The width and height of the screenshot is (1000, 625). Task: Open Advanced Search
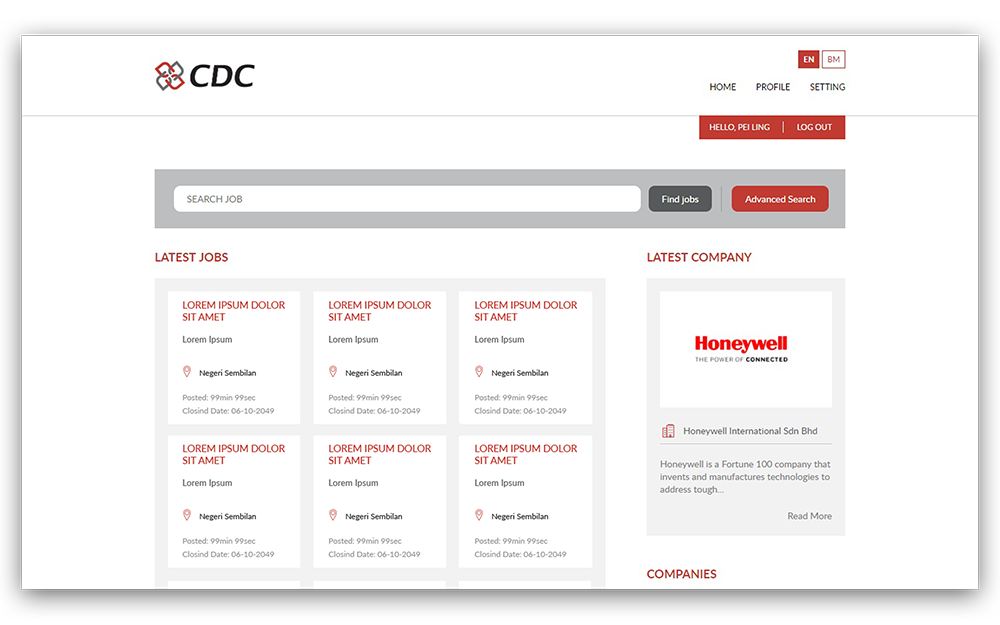click(x=780, y=199)
